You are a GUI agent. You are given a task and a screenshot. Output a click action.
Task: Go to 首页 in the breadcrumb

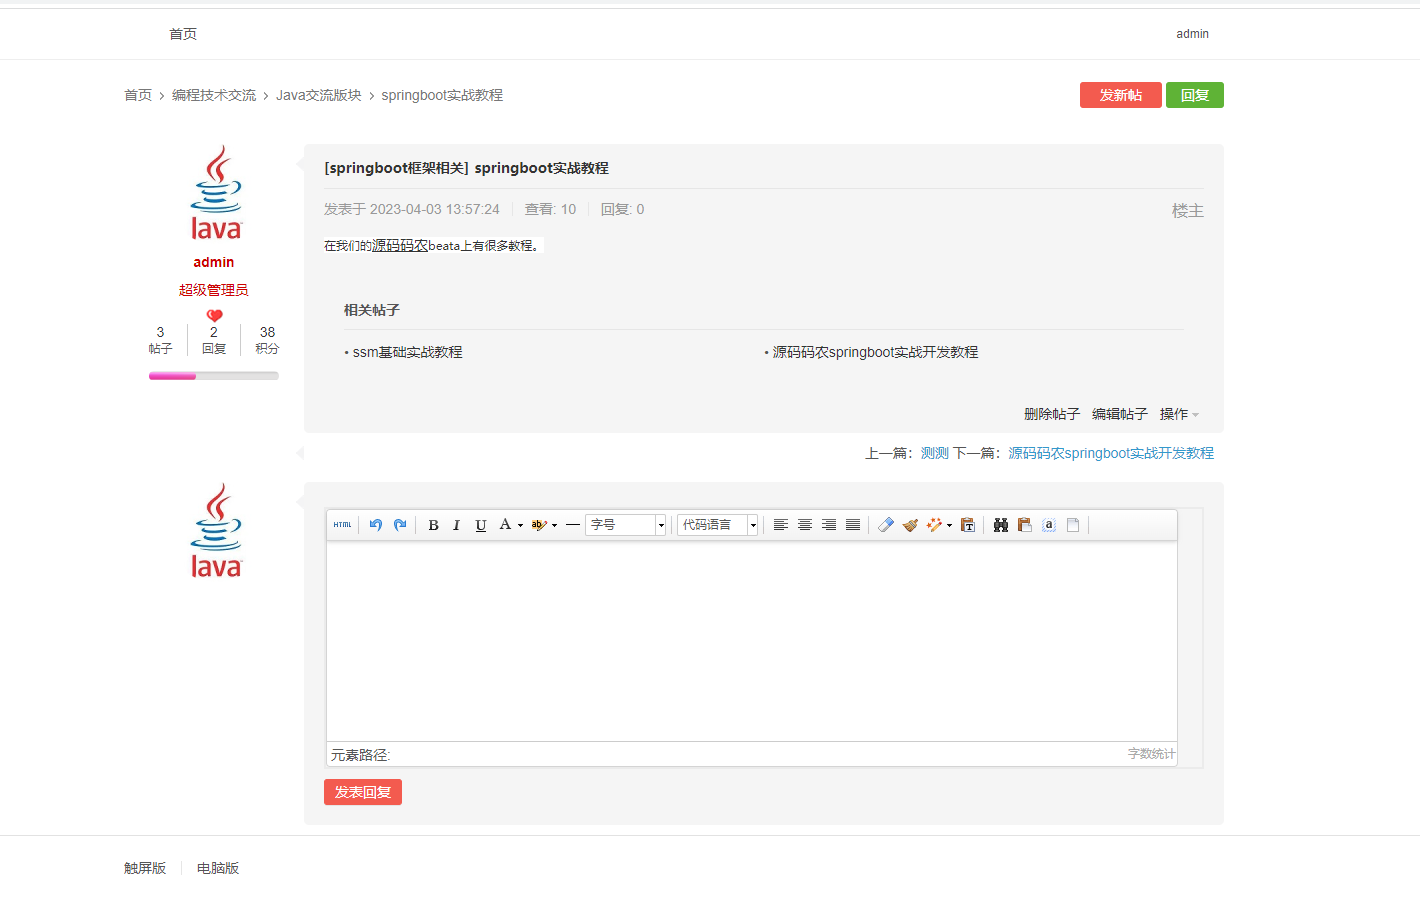click(138, 95)
